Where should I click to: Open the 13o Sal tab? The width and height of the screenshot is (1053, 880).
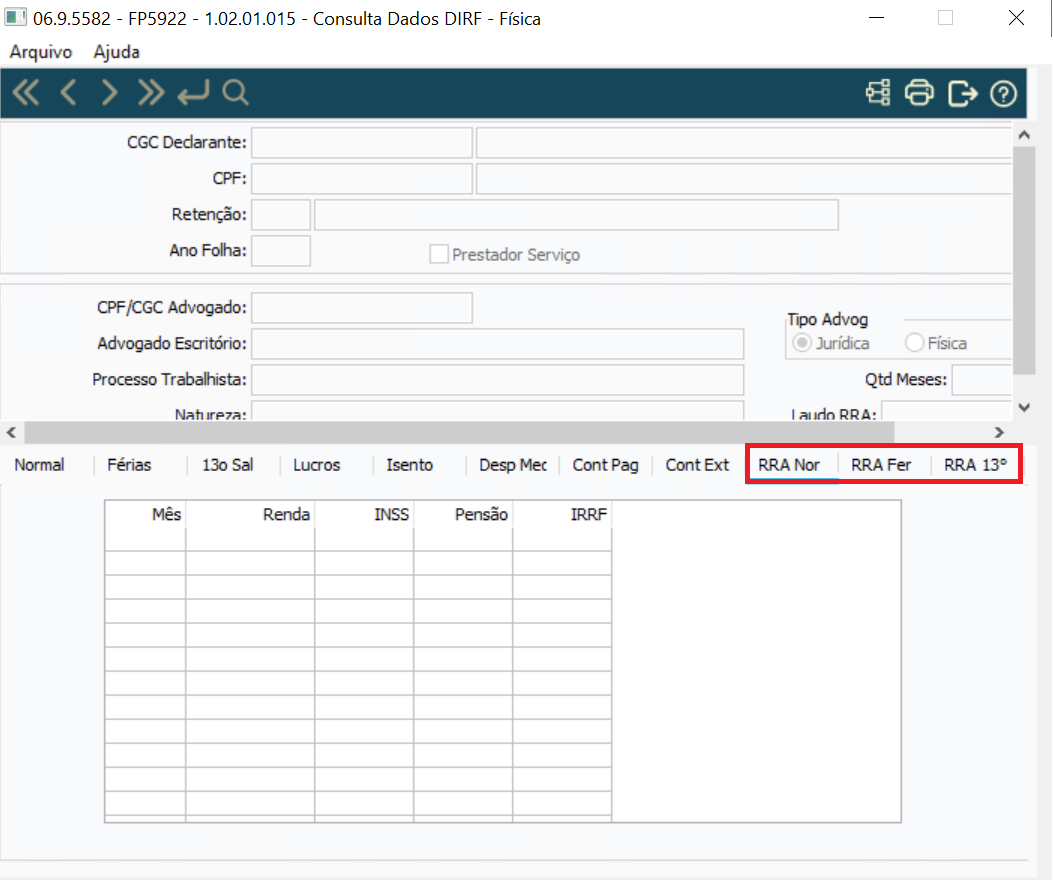[228, 465]
